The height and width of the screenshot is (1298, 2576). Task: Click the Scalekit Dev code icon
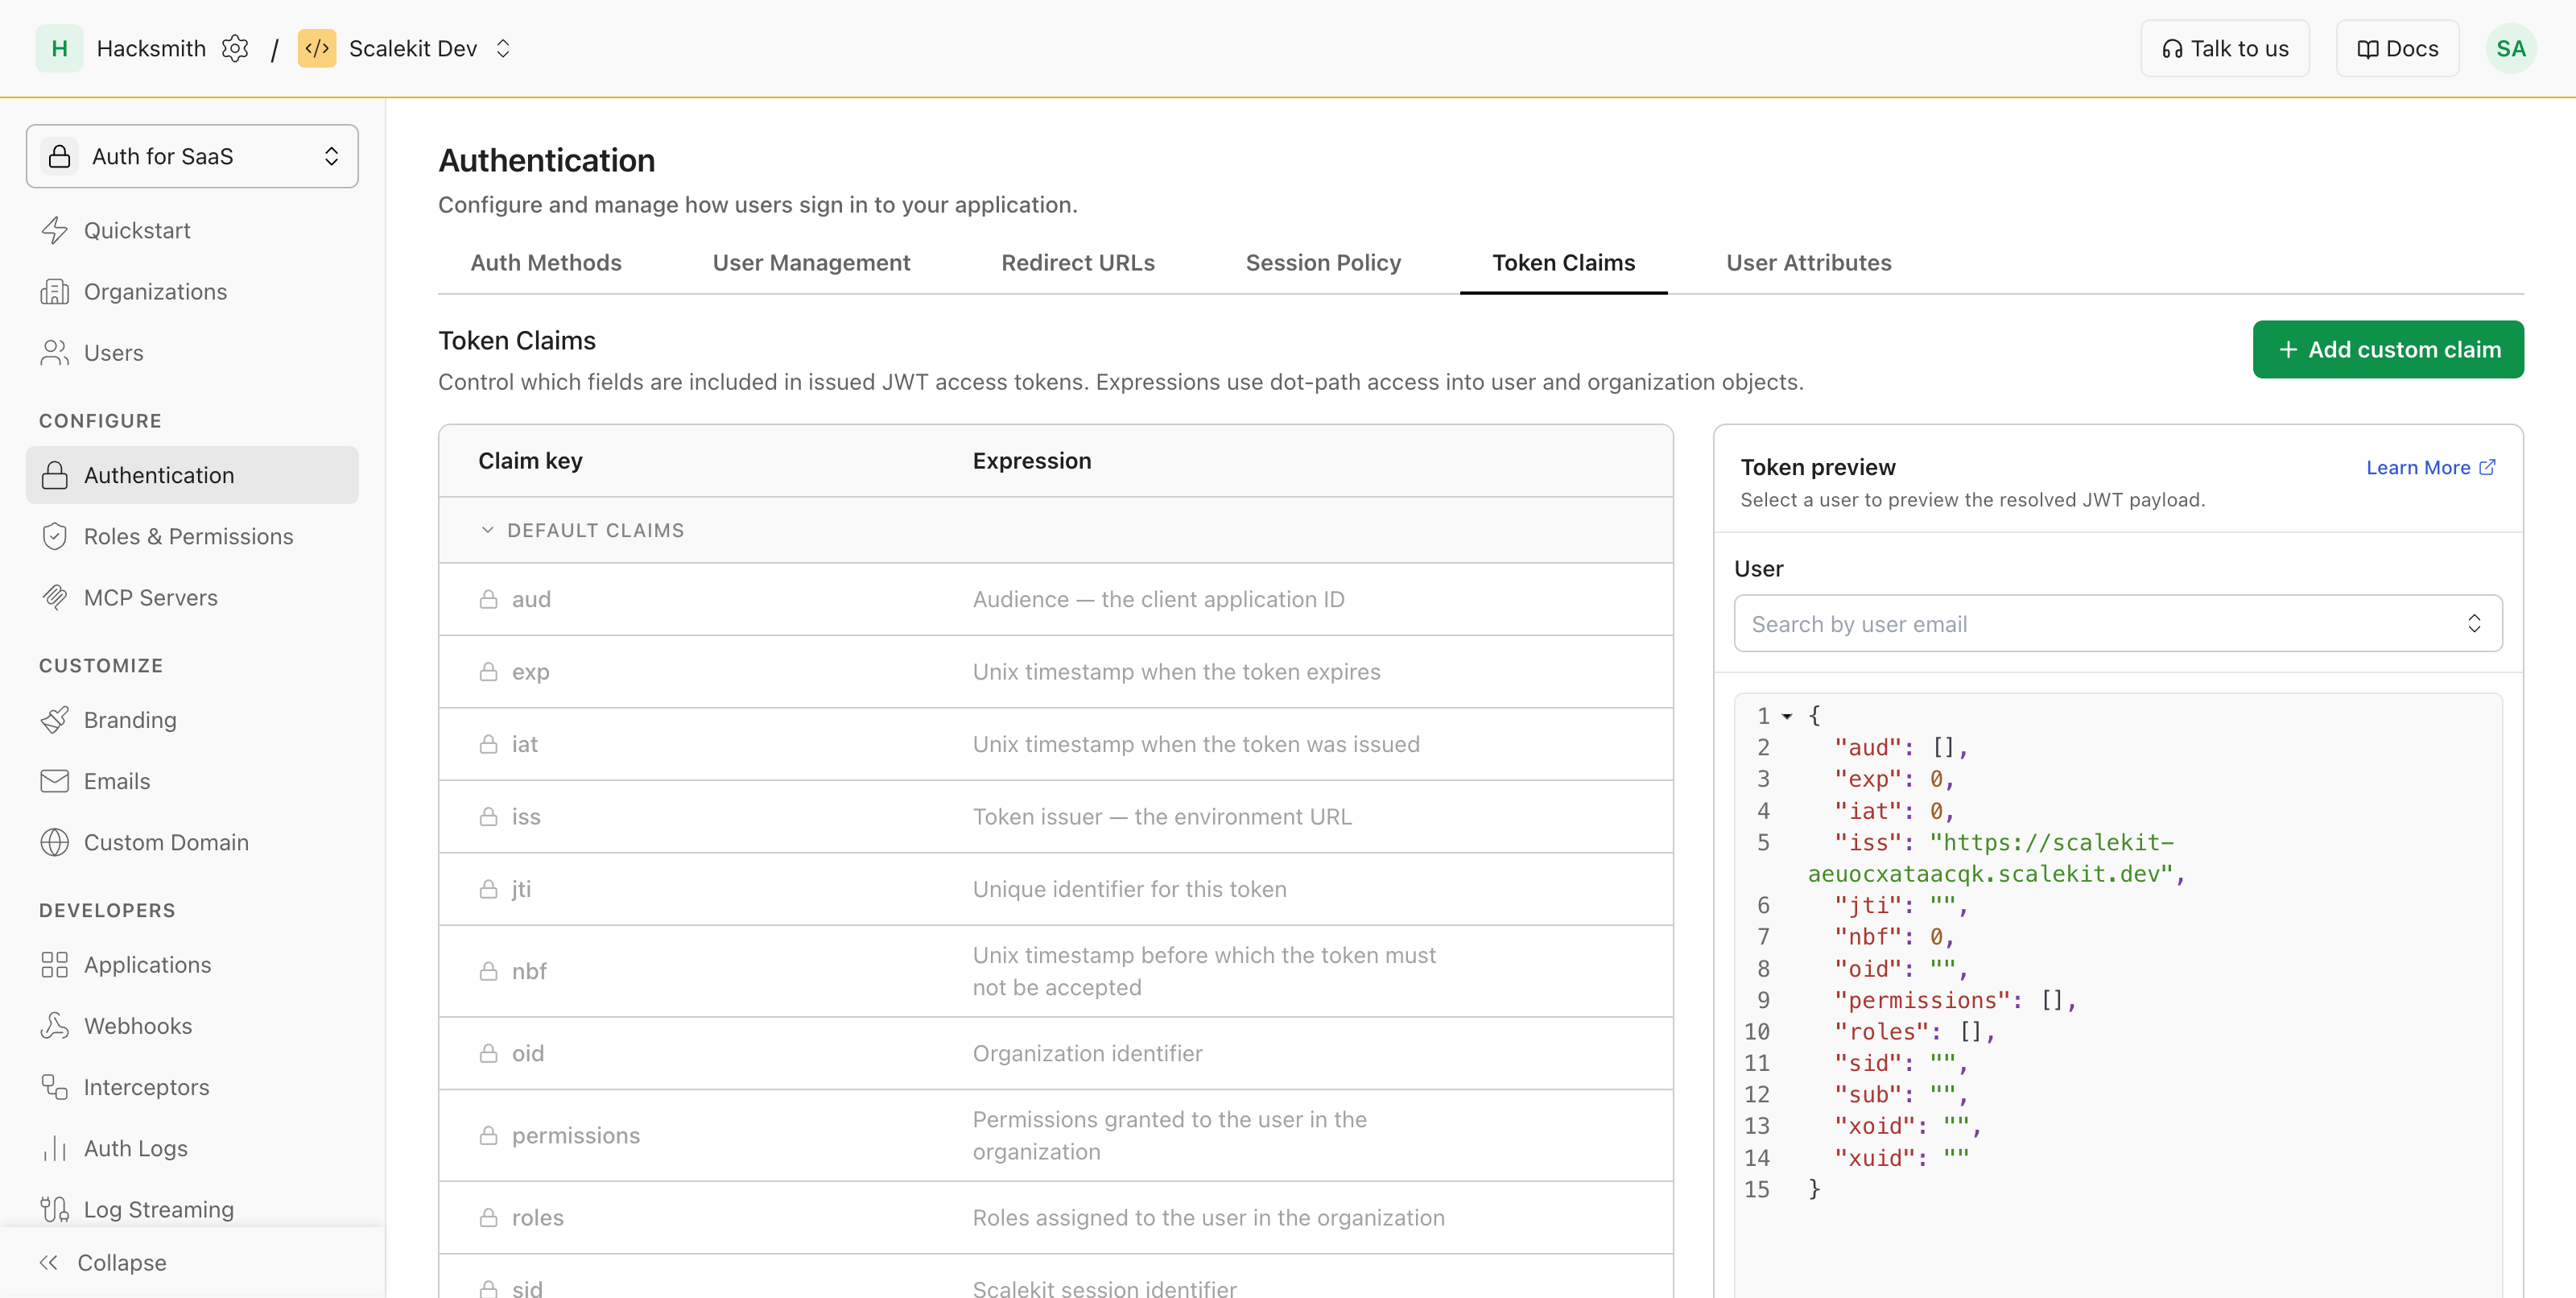(x=317, y=48)
